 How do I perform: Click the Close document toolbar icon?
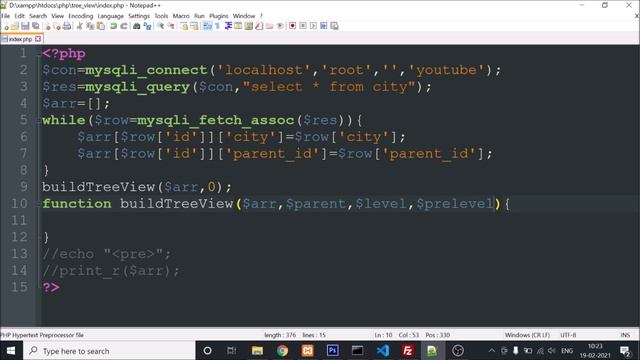(47, 26)
